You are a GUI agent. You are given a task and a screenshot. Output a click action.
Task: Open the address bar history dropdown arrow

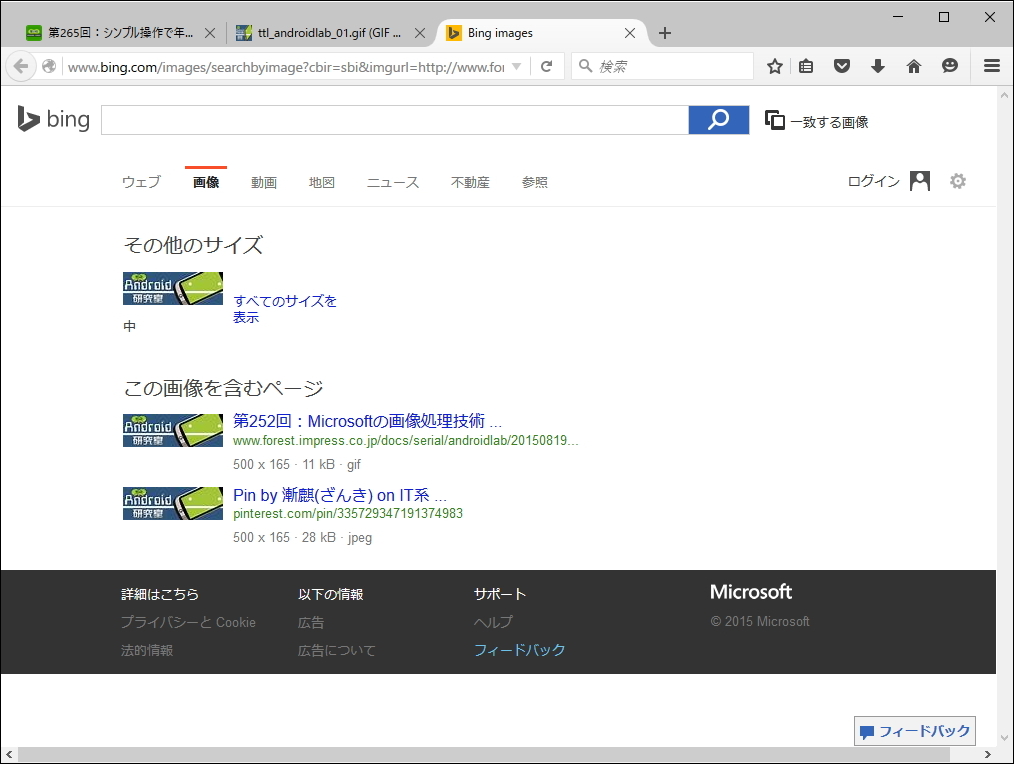(518, 66)
